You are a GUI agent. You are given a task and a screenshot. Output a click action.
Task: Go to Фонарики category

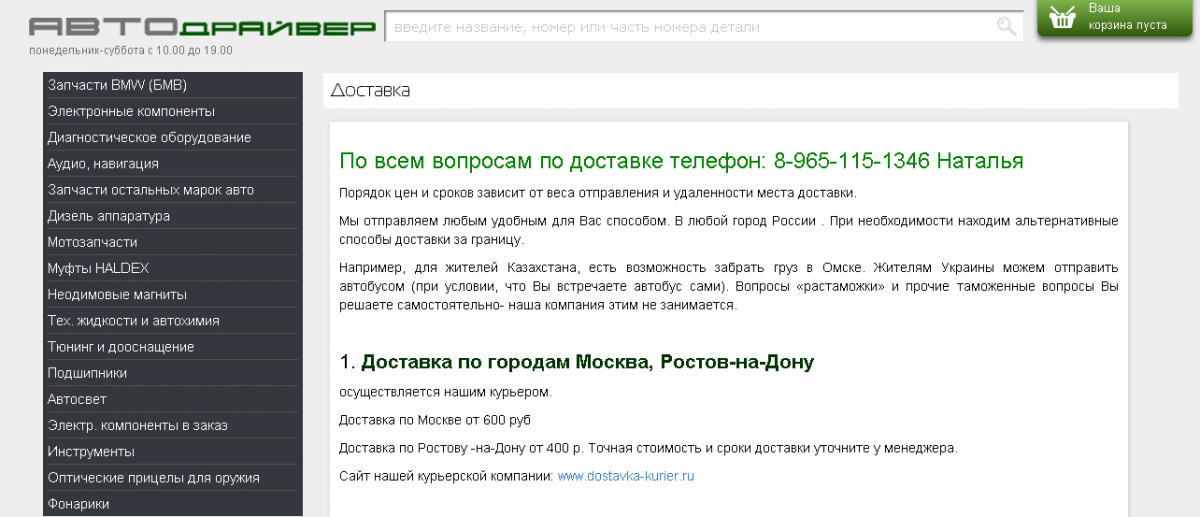pyautogui.click(x=173, y=504)
